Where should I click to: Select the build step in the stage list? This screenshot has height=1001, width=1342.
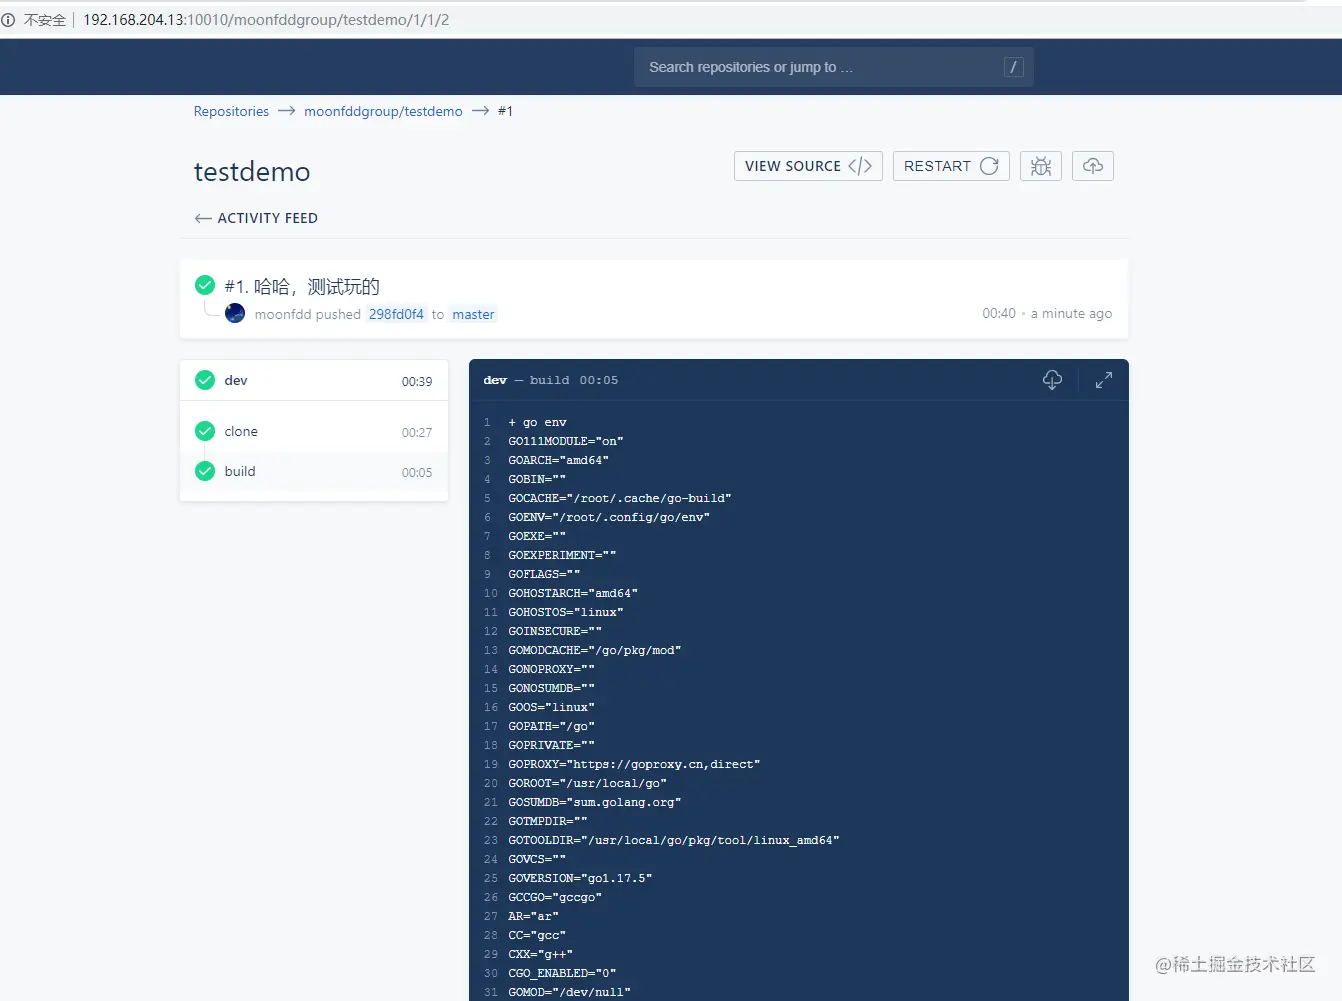click(314, 471)
